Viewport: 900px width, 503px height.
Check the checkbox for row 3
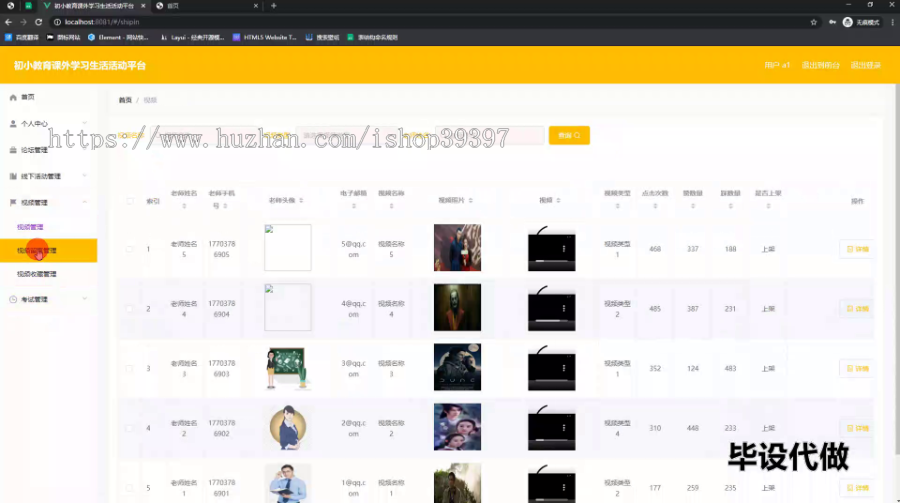click(130, 369)
